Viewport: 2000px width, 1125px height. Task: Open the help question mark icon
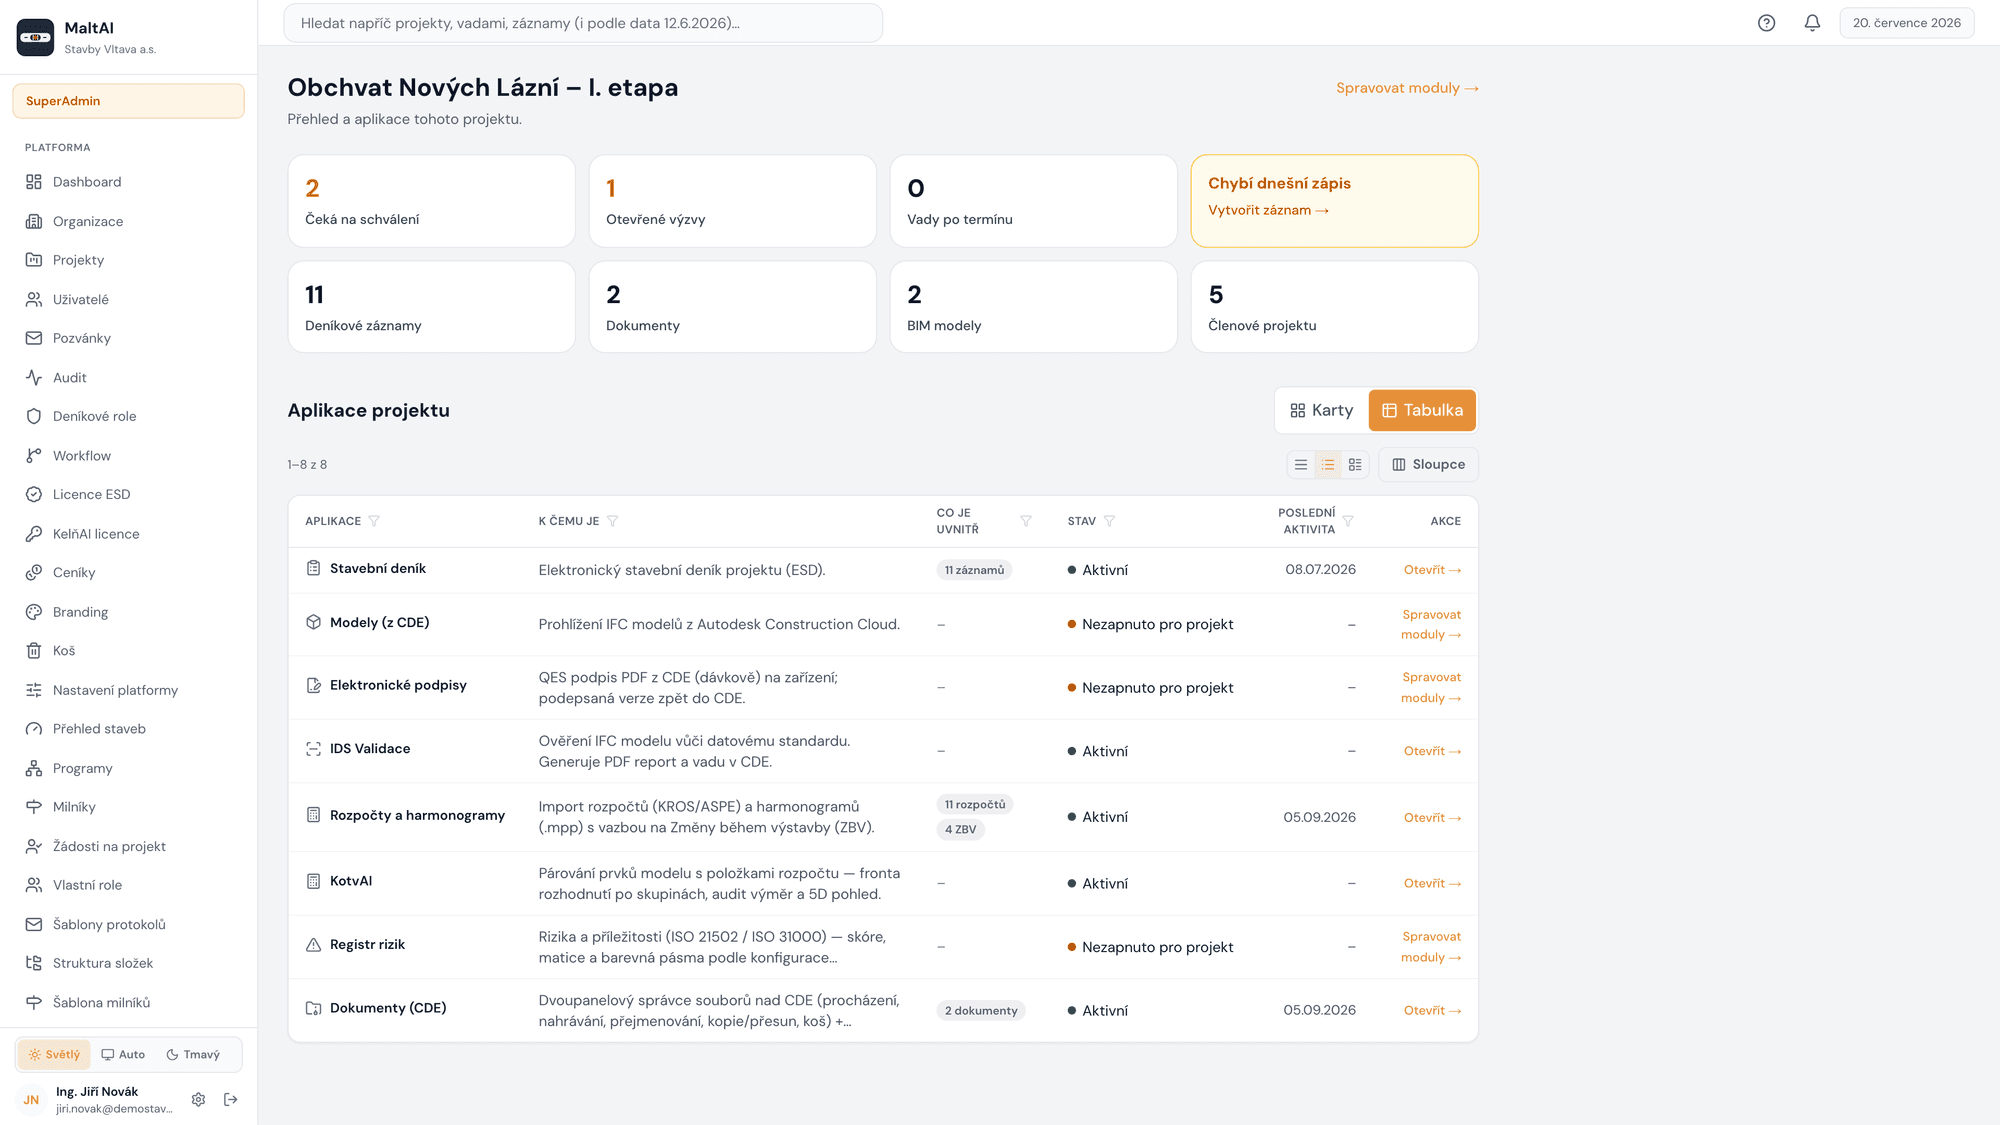[x=1766, y=23]
